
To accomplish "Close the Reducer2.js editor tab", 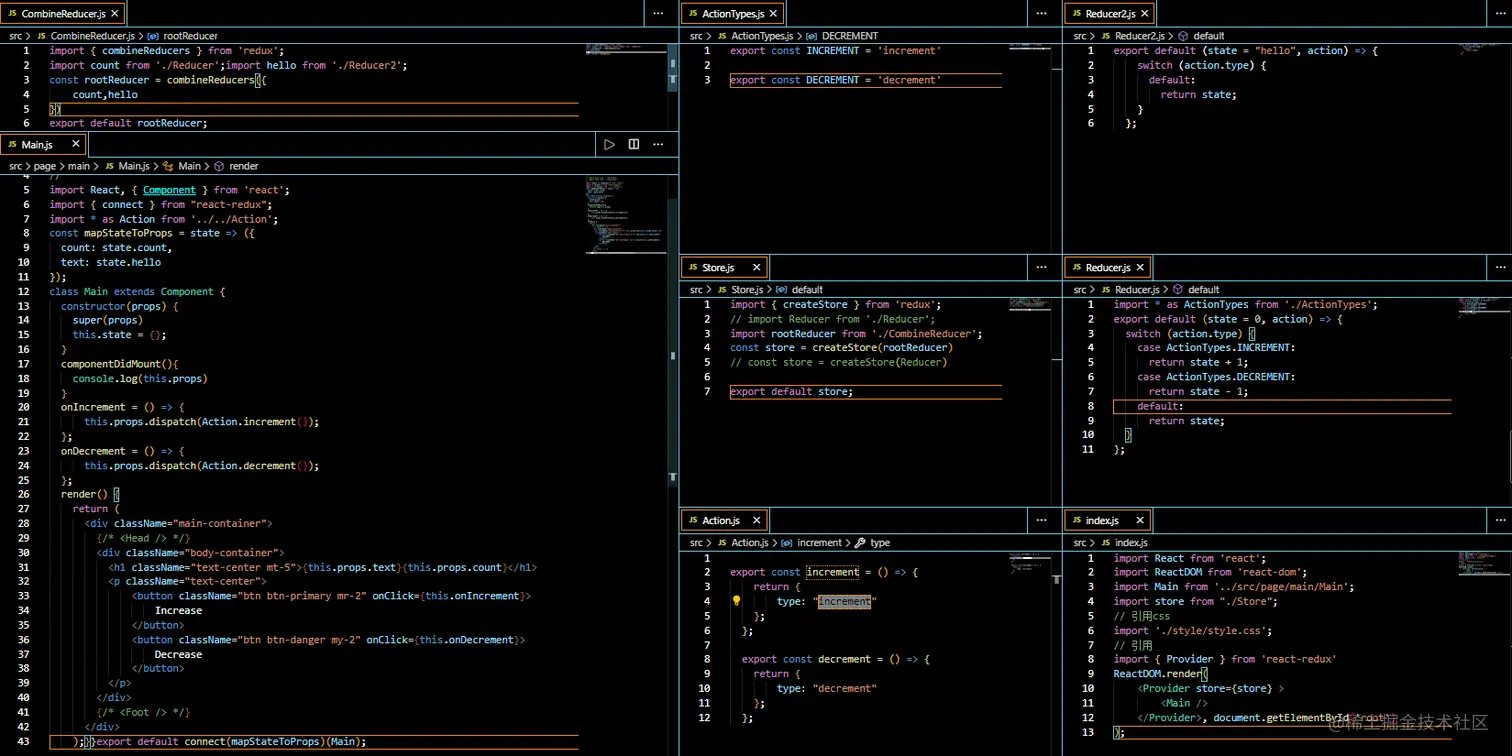I will (x=1146, y=14).
